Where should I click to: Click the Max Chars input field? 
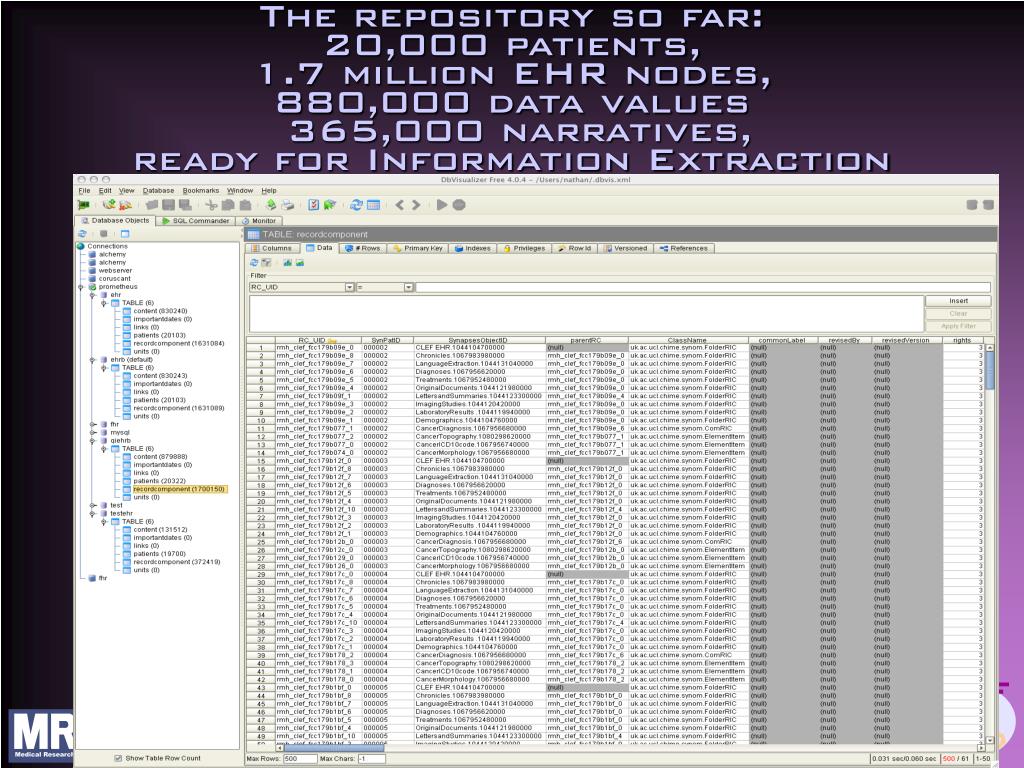tap(370, 759)
